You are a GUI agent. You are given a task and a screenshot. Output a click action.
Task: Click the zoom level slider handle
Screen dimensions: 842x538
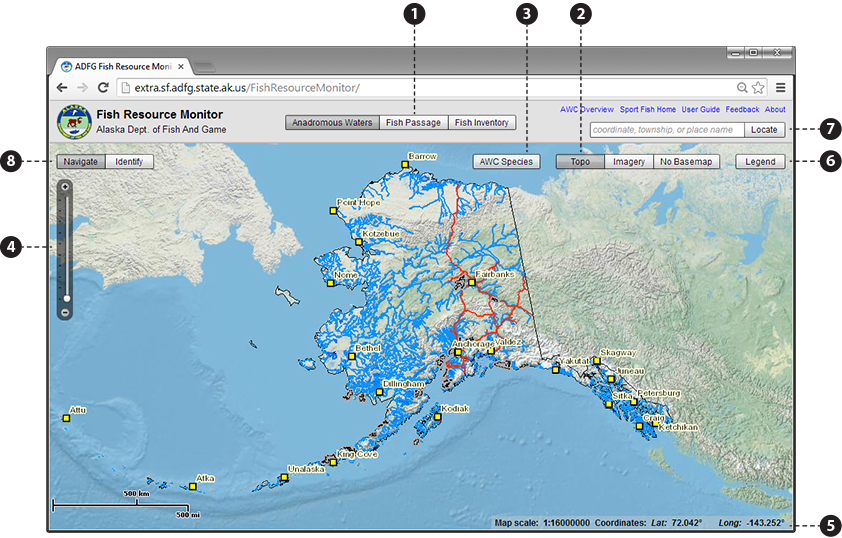(65, 298)
